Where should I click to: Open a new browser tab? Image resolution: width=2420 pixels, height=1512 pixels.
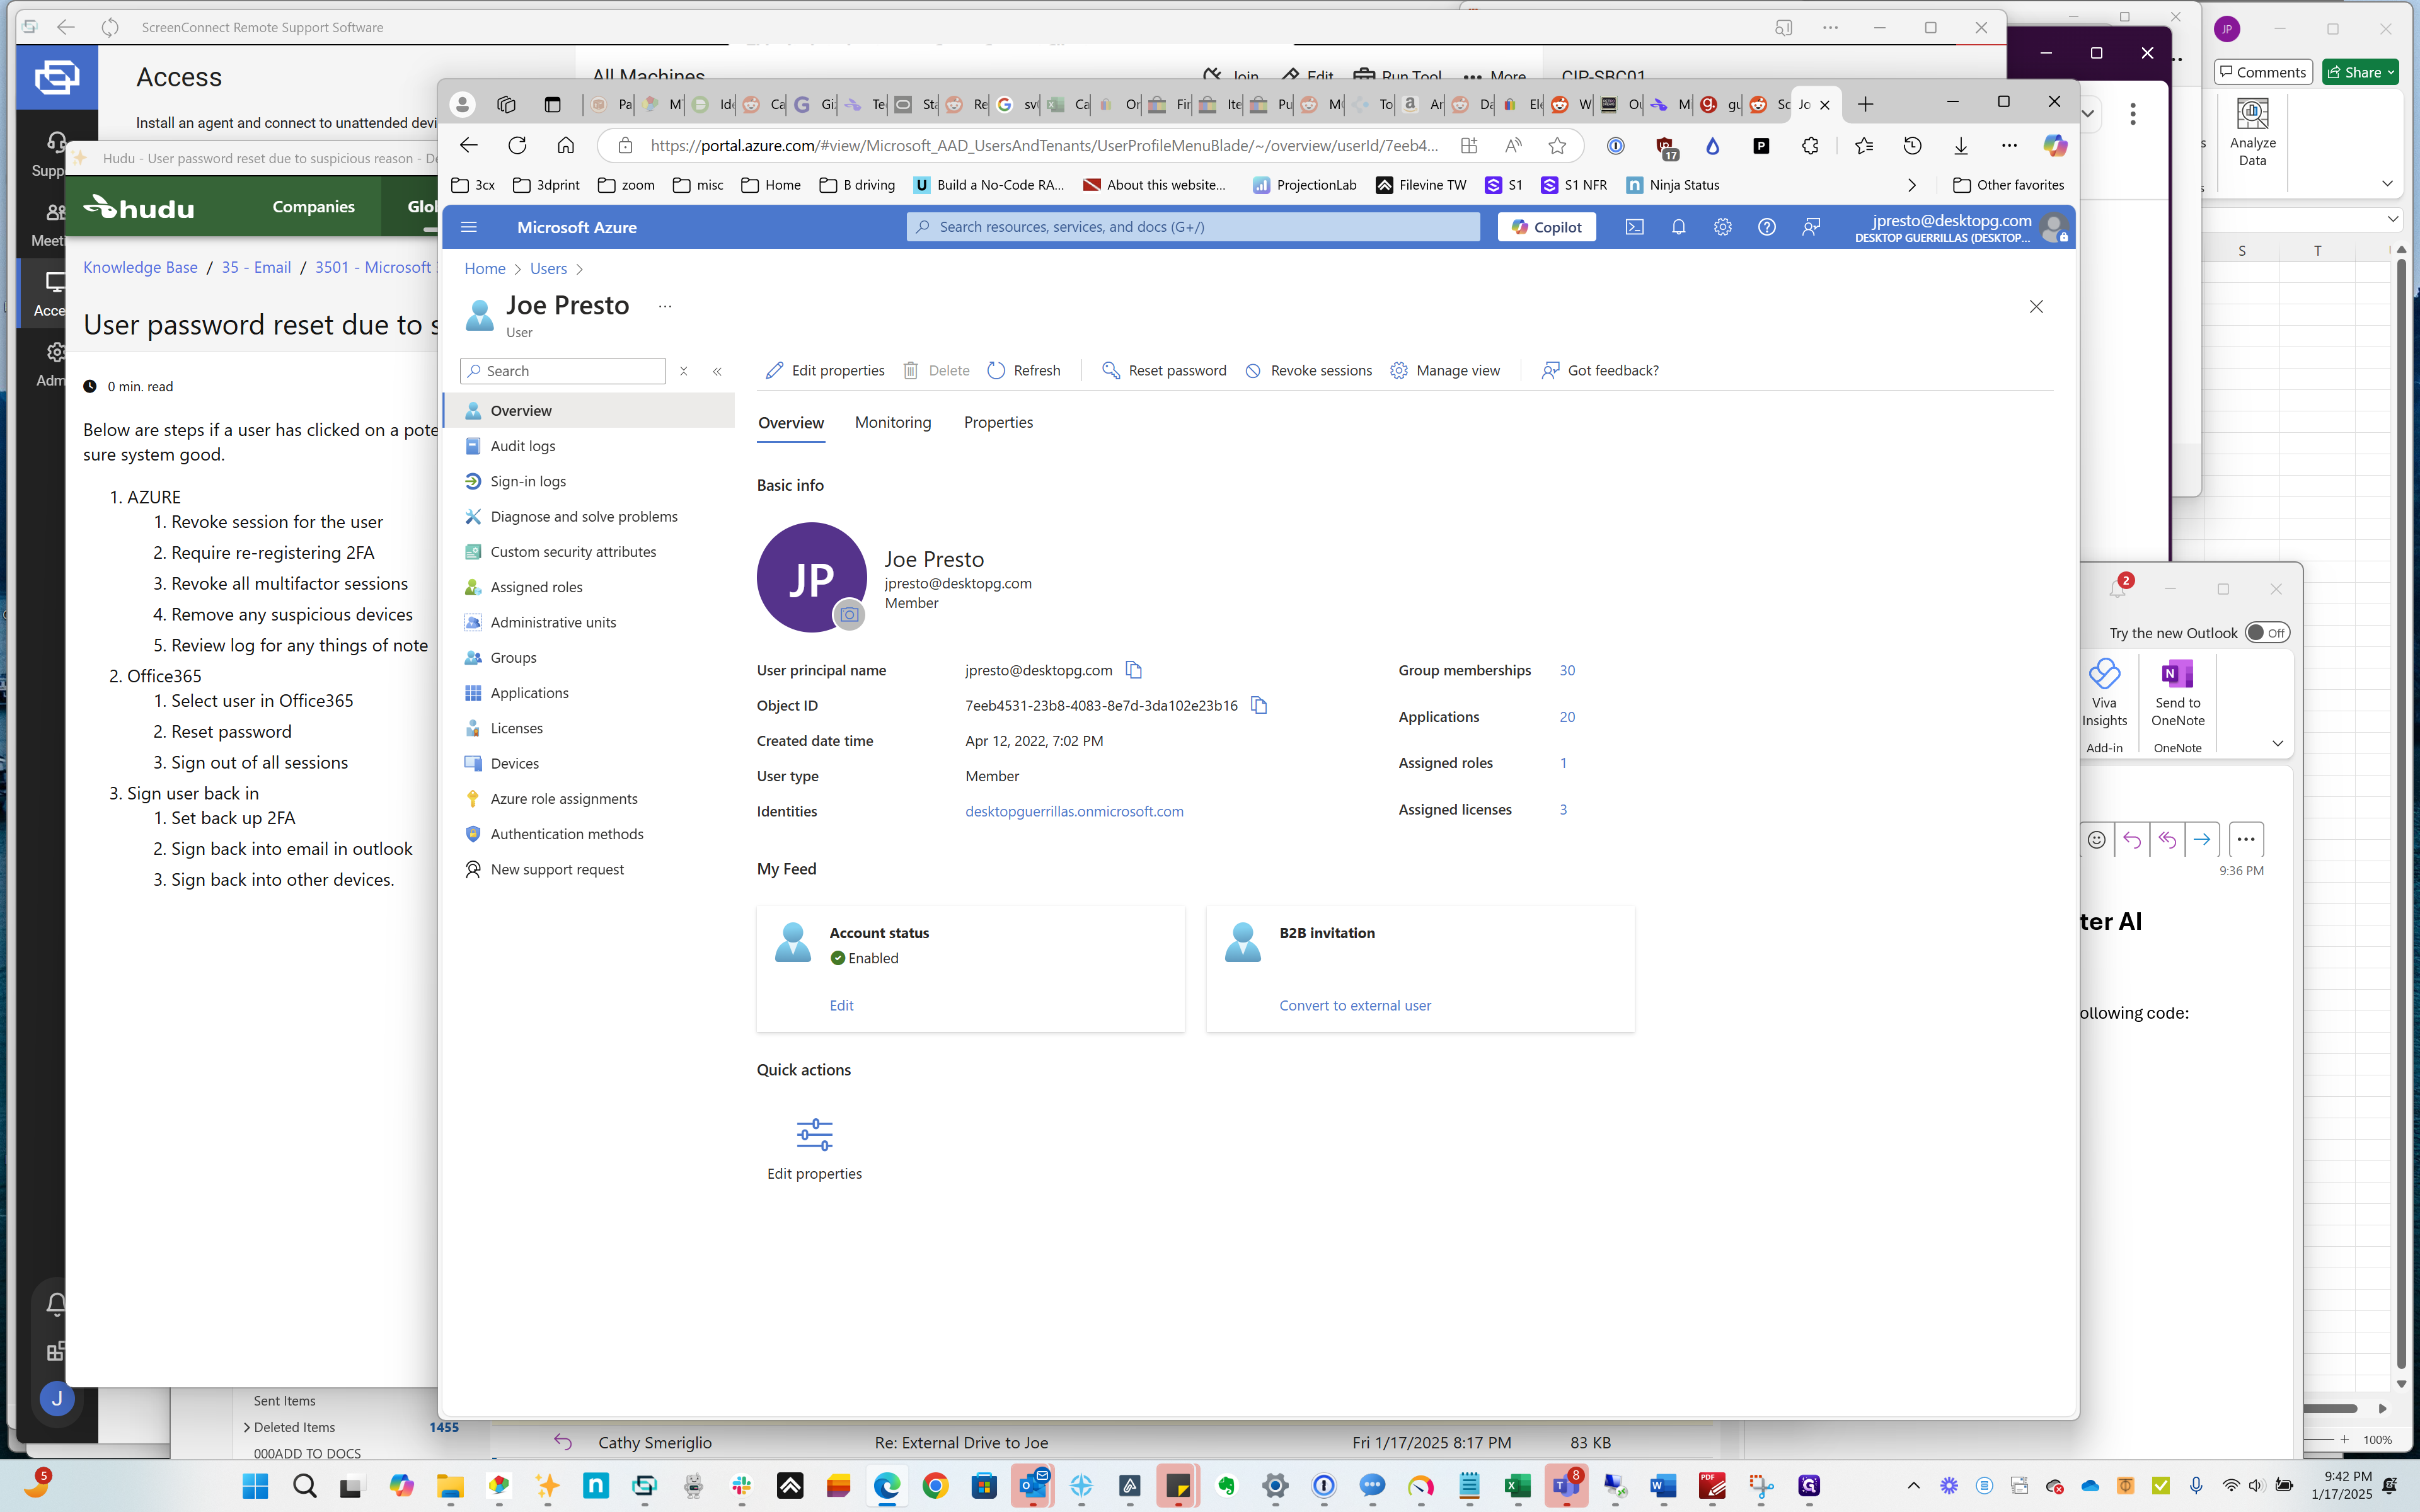point(1865,104)
